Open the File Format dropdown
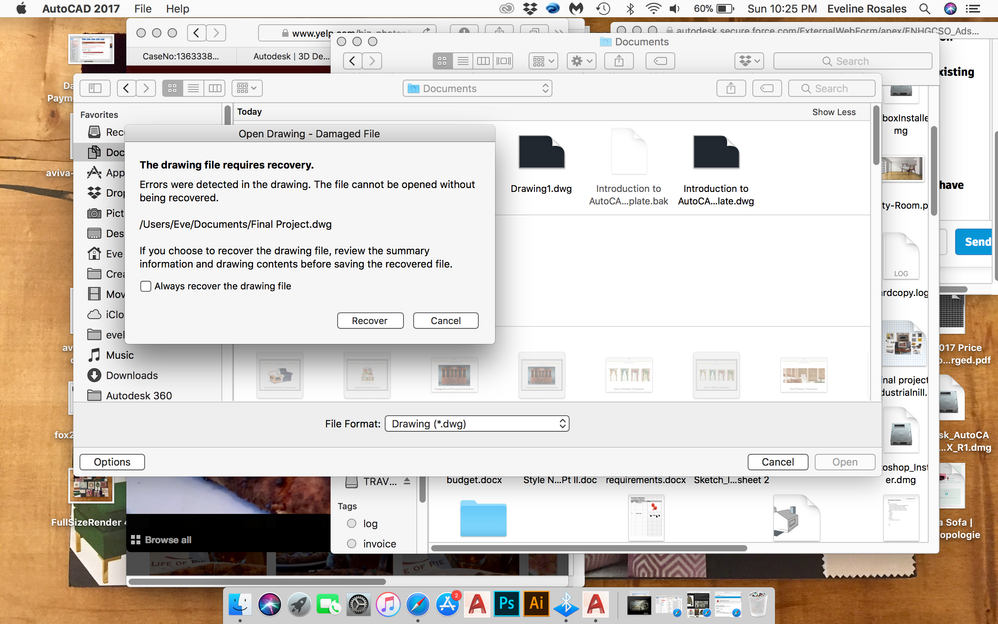This screenshot has height=624, width=998. coord(477,423)
